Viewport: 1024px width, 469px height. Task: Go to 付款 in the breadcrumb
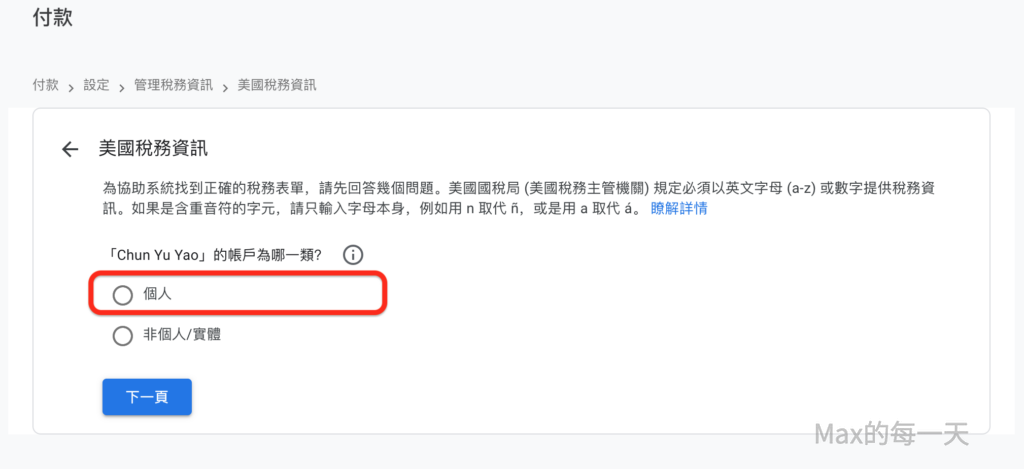pos(46,85)
